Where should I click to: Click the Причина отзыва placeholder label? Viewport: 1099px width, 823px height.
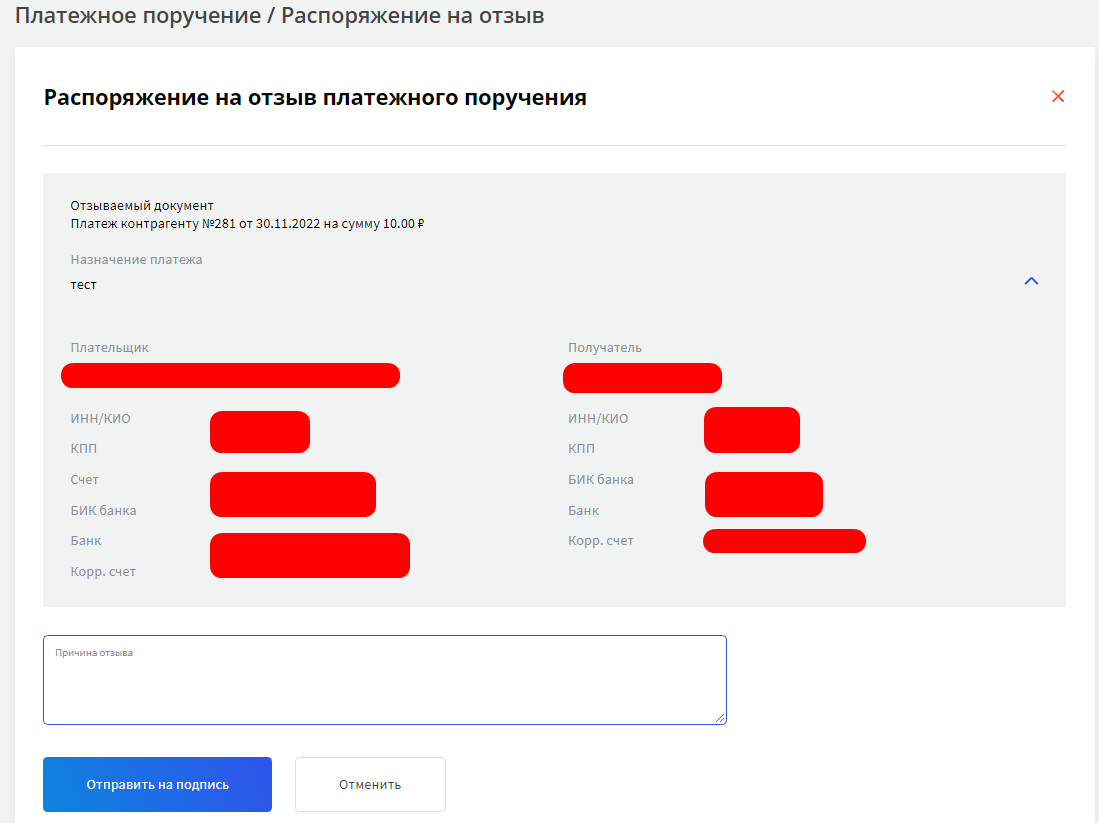pos(94,653)
